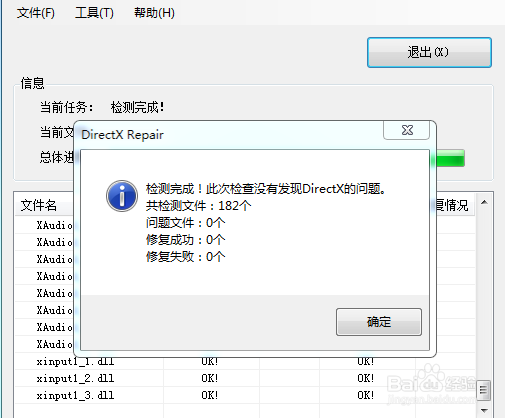Screen dimensions: 505x418
Task: Click the scrollbar down arrow
Action: 484,410
